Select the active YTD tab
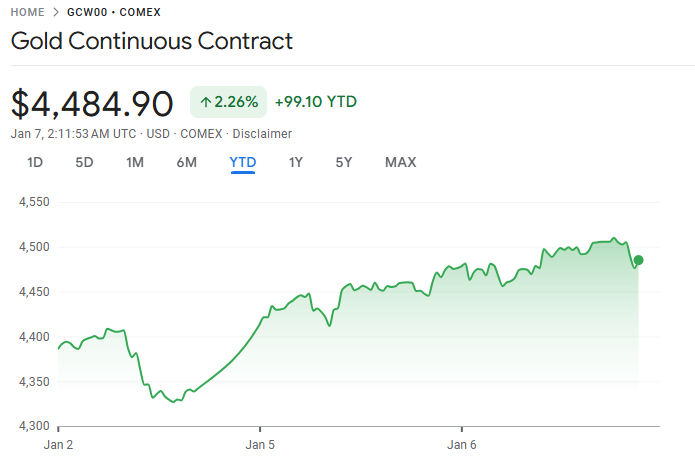The height and width of the screenshot is (462, 695). coord(243,162)
